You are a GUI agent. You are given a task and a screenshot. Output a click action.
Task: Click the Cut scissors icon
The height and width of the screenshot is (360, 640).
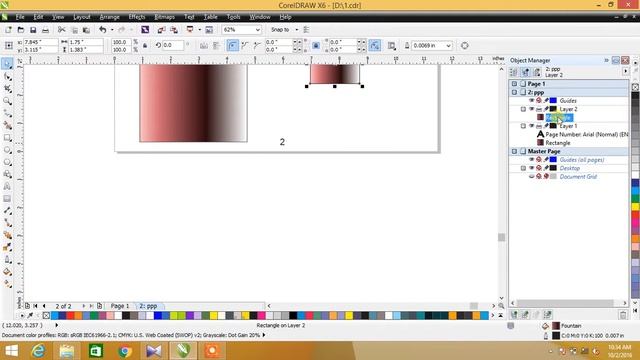pos(62,30)
